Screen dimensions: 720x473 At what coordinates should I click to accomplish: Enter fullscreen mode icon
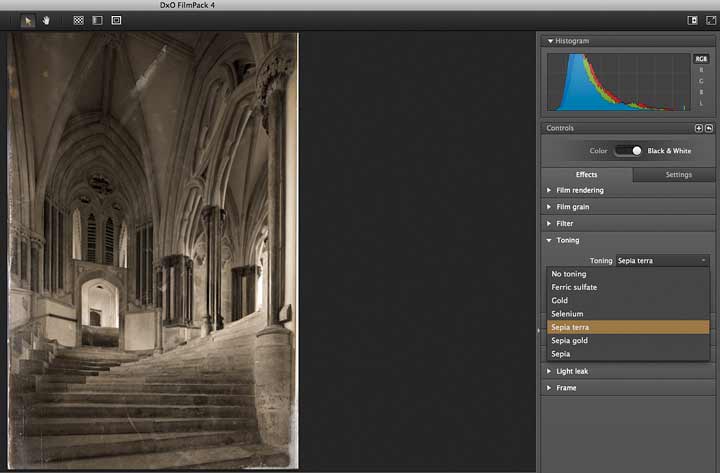coord(711,20)
